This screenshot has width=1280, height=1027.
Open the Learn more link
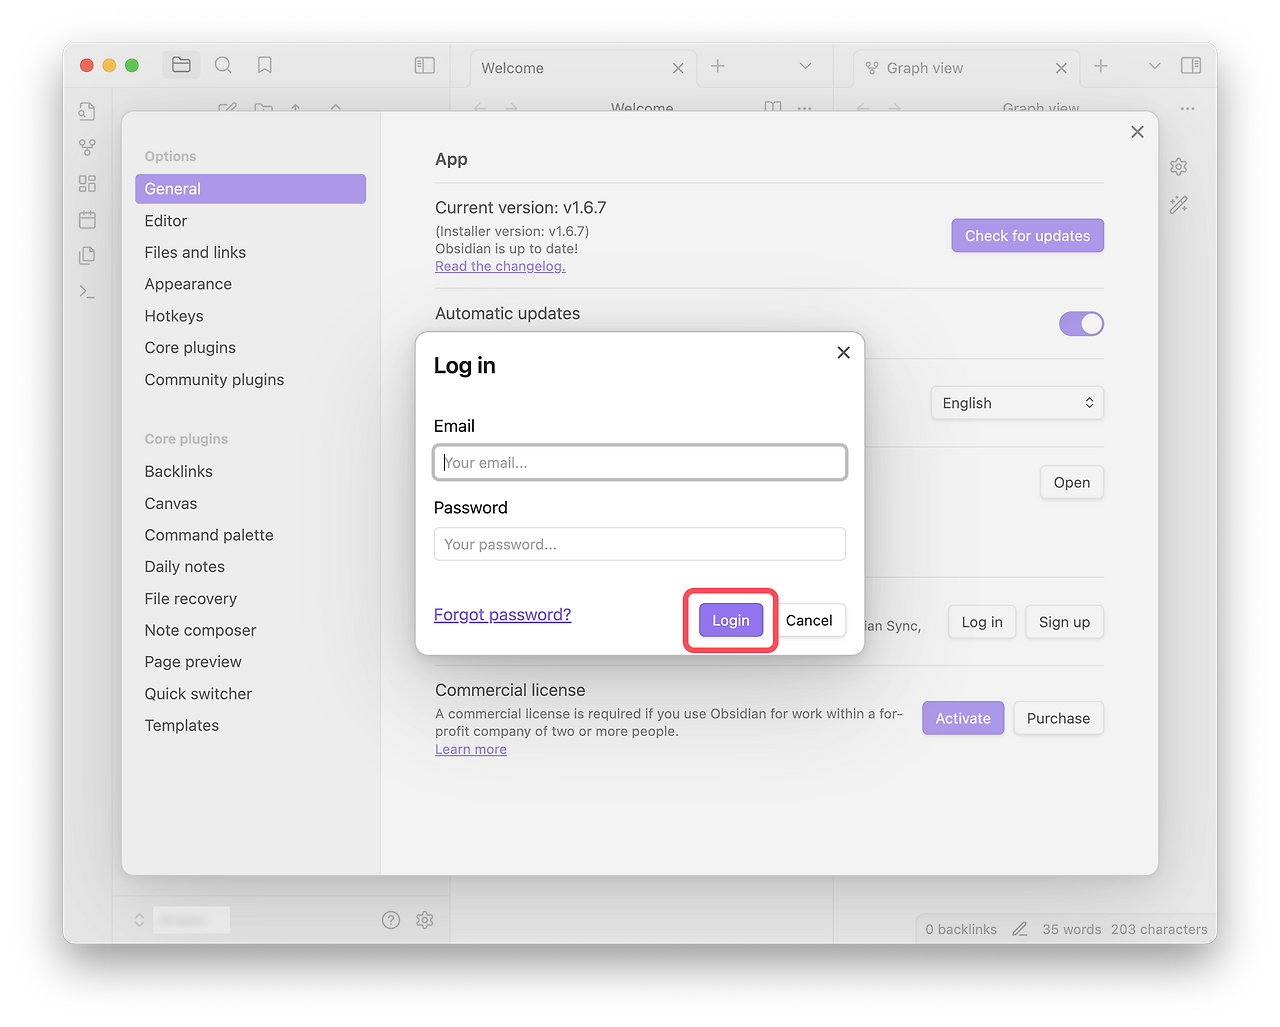point(471,750)
